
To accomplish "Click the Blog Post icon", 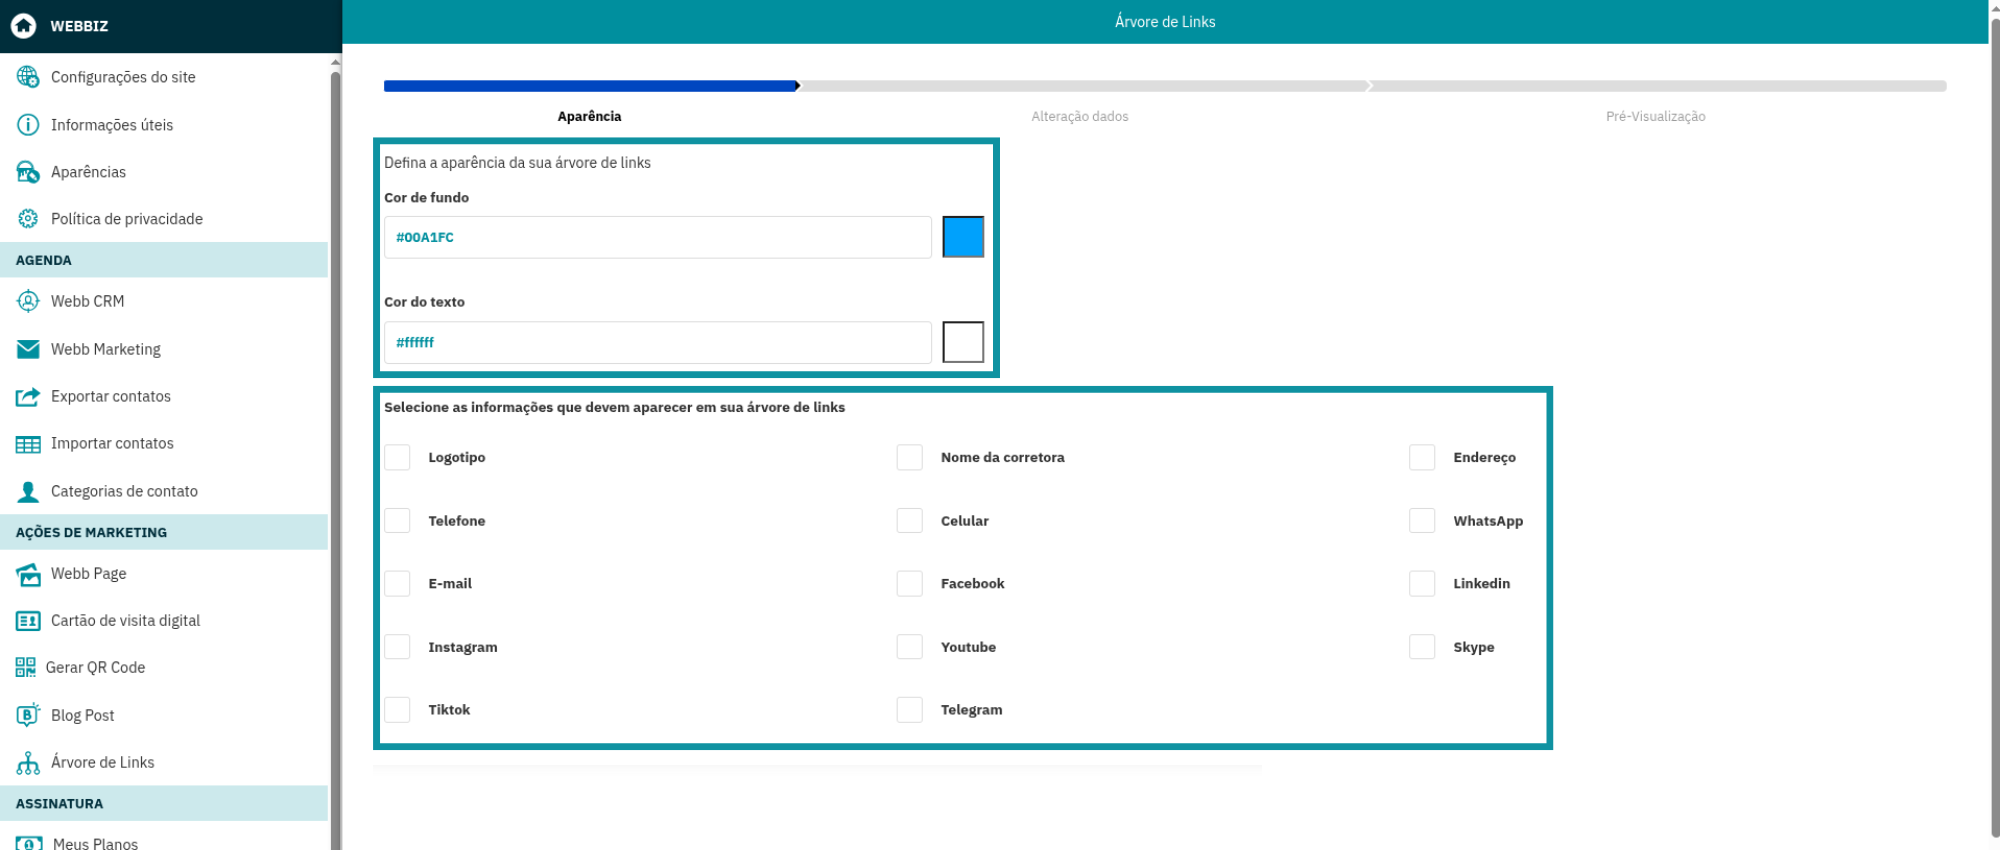I will pyautogui.click(x=28, y=715).
